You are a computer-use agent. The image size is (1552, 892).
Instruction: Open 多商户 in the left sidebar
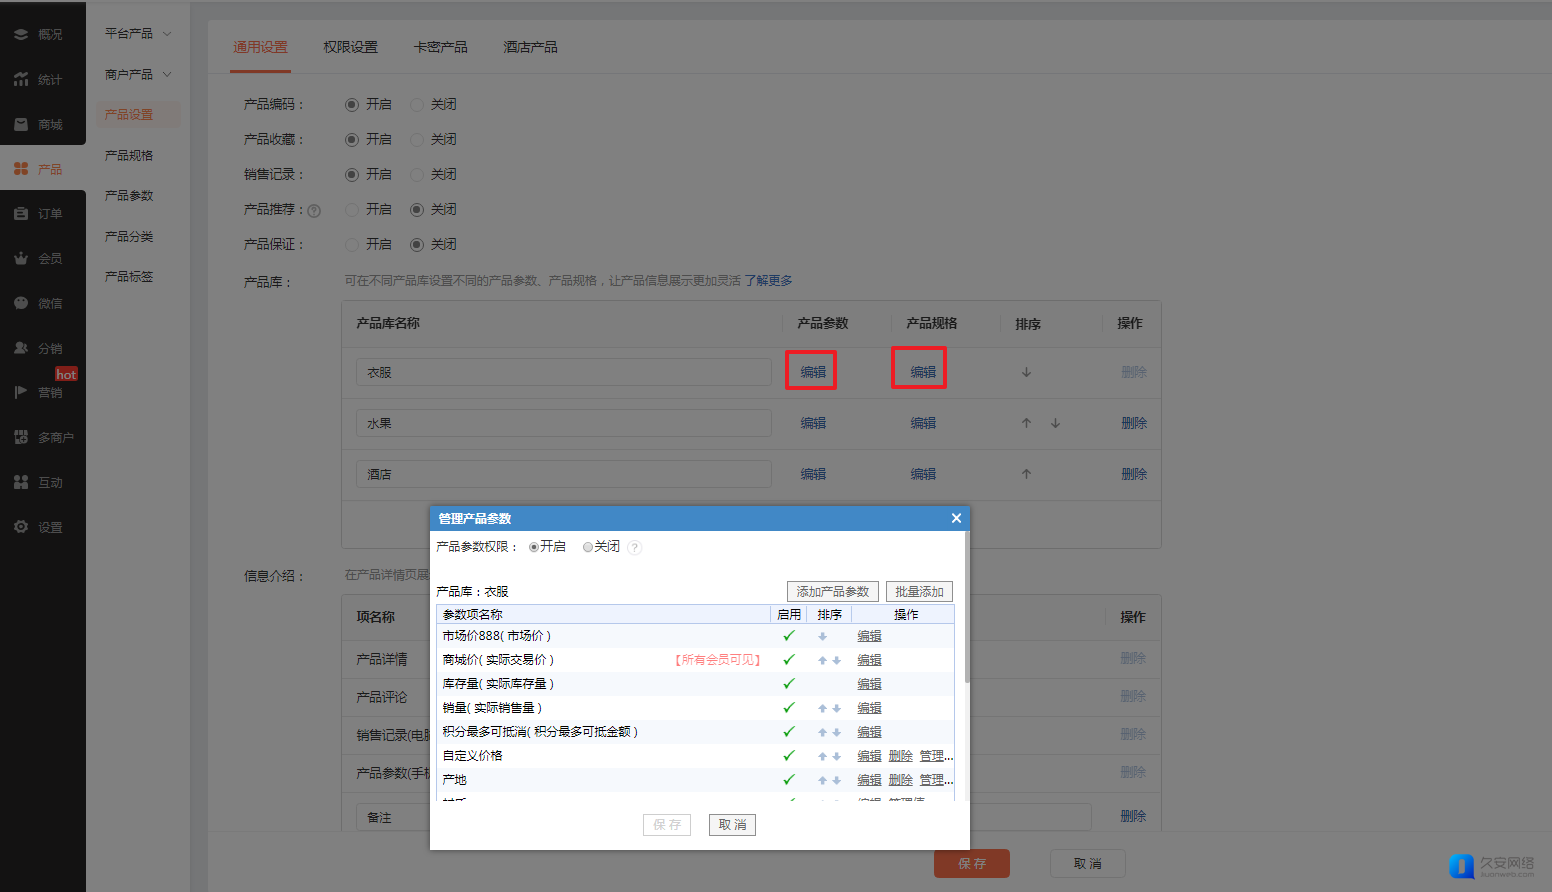(46, 437)
